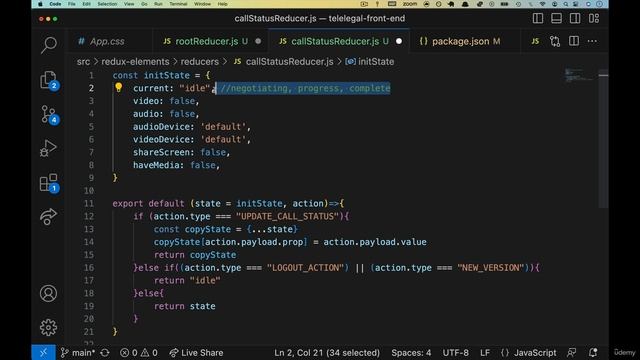Open the remote window status bar button

click(43, 353)
